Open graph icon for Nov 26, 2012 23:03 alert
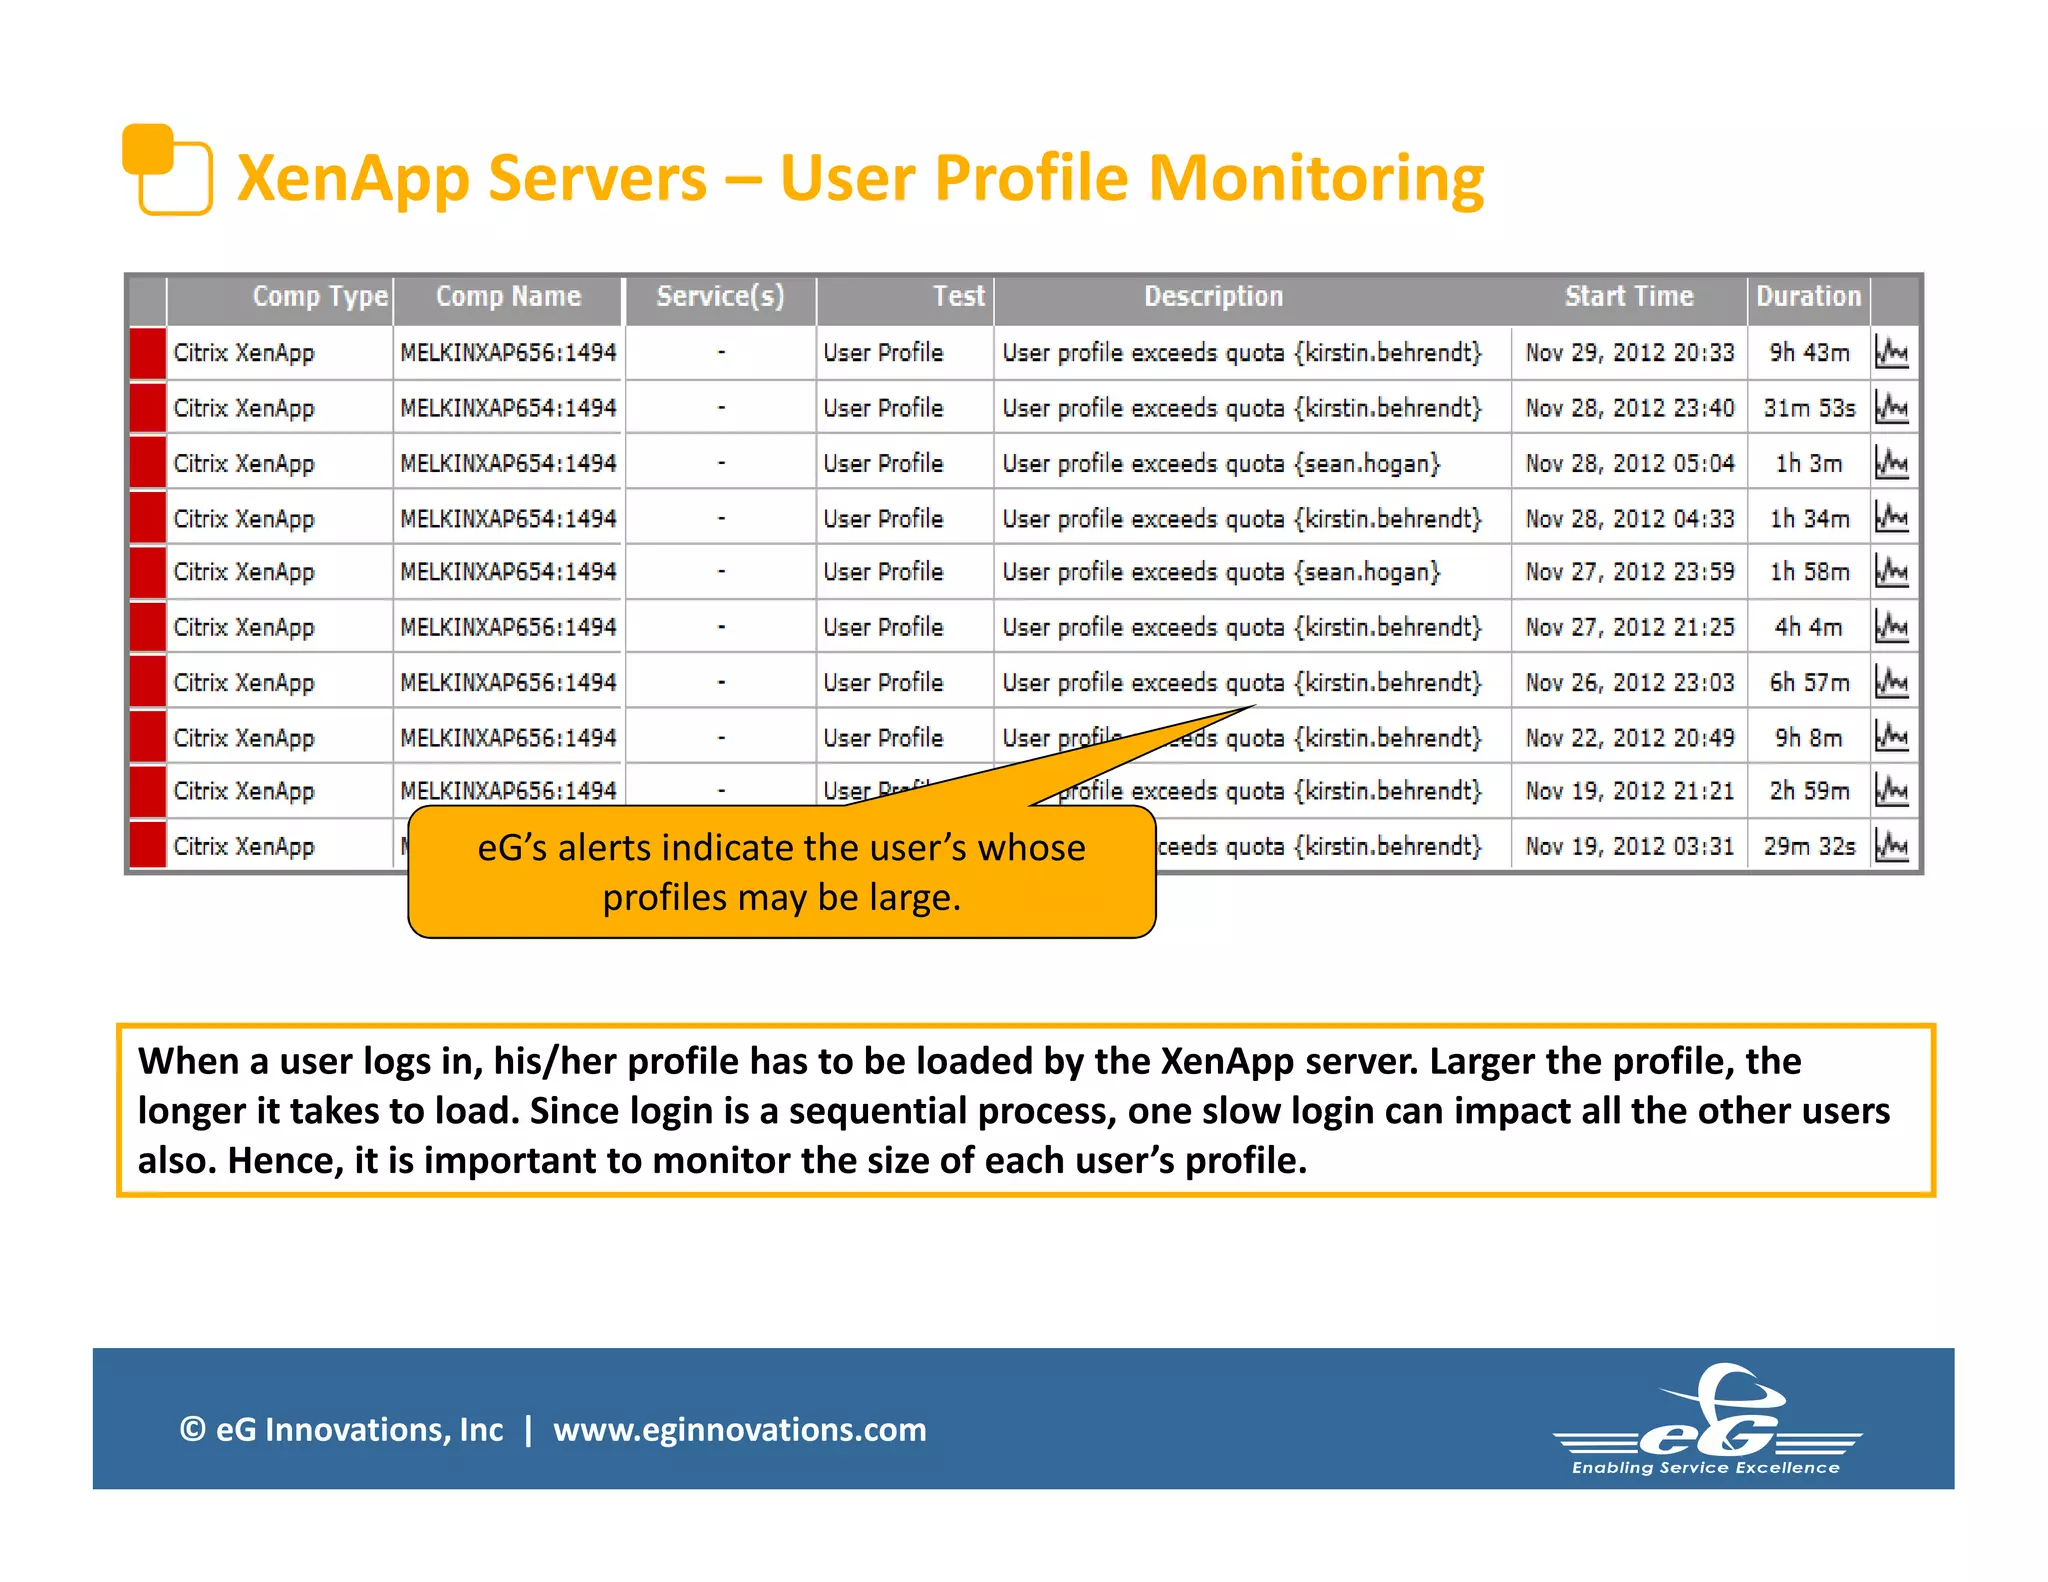This screenshot has height=1582, width=2048. point(1892,682)
